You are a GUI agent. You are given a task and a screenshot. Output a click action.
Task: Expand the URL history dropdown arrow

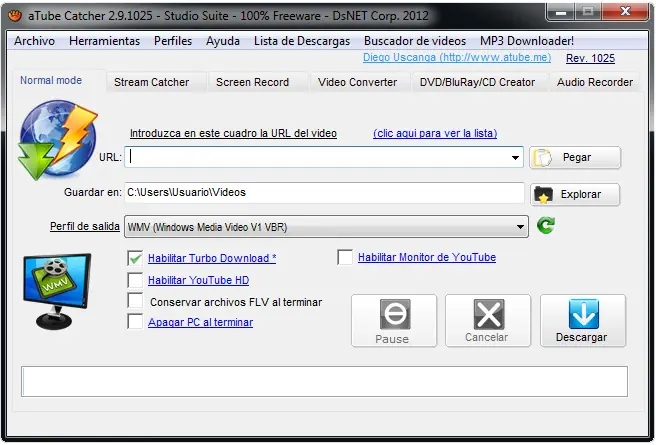515,158
